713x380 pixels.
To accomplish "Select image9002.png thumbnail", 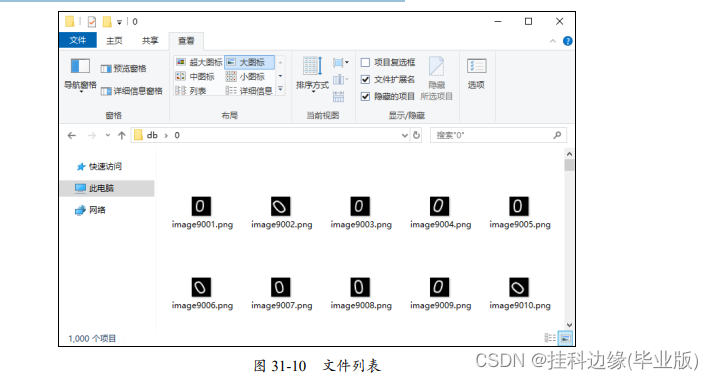I will [x=280, y=206].
